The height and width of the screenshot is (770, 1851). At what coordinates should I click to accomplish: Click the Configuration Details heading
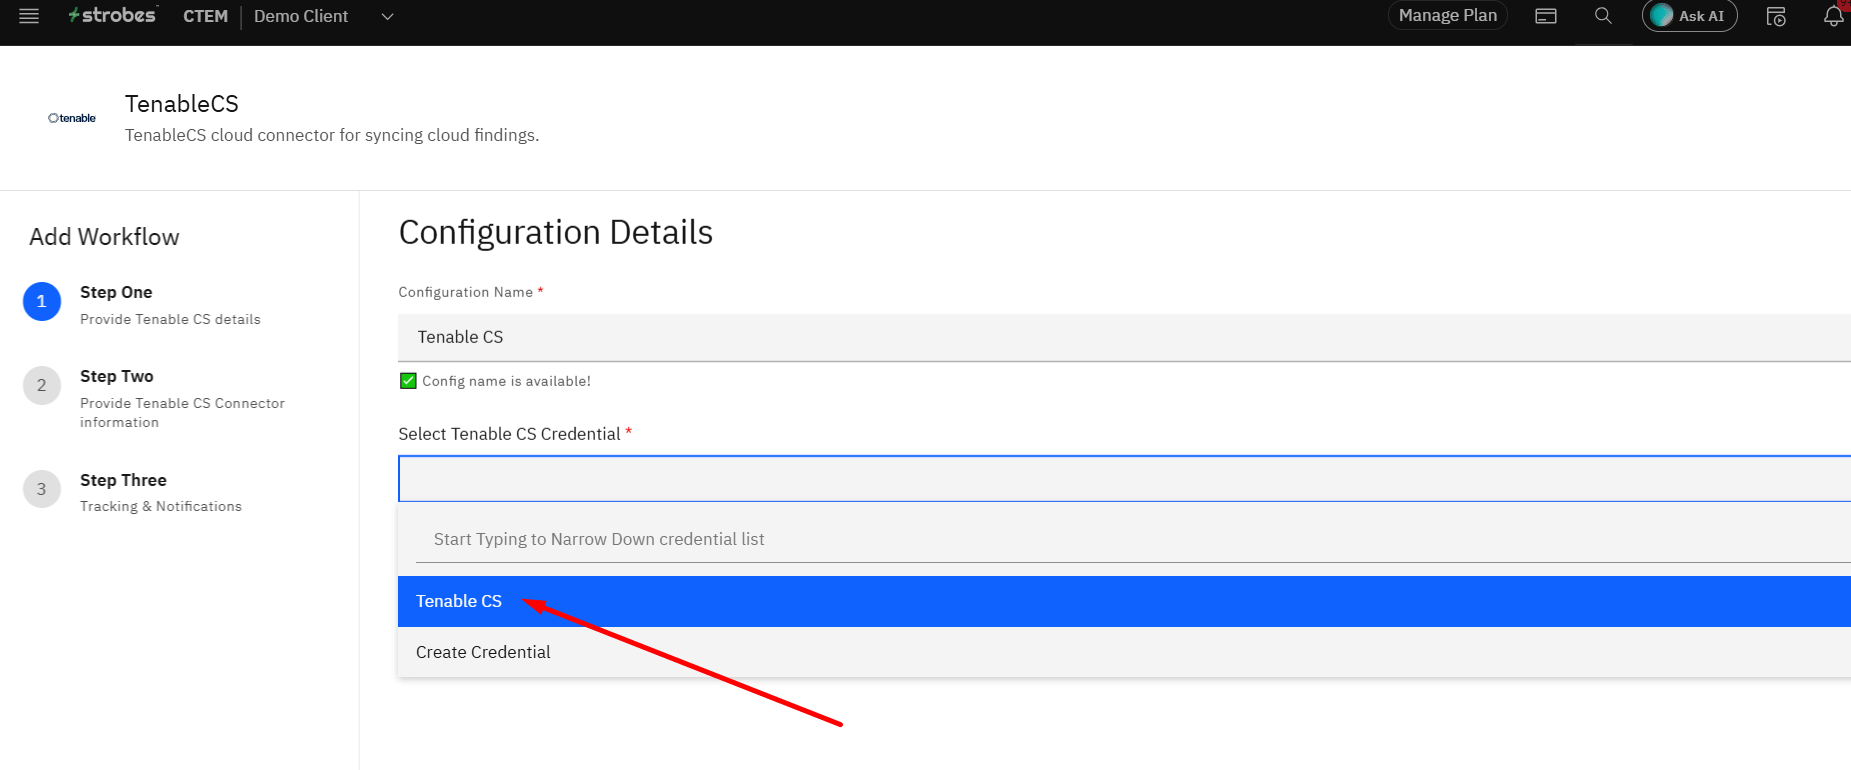[556, 233]
